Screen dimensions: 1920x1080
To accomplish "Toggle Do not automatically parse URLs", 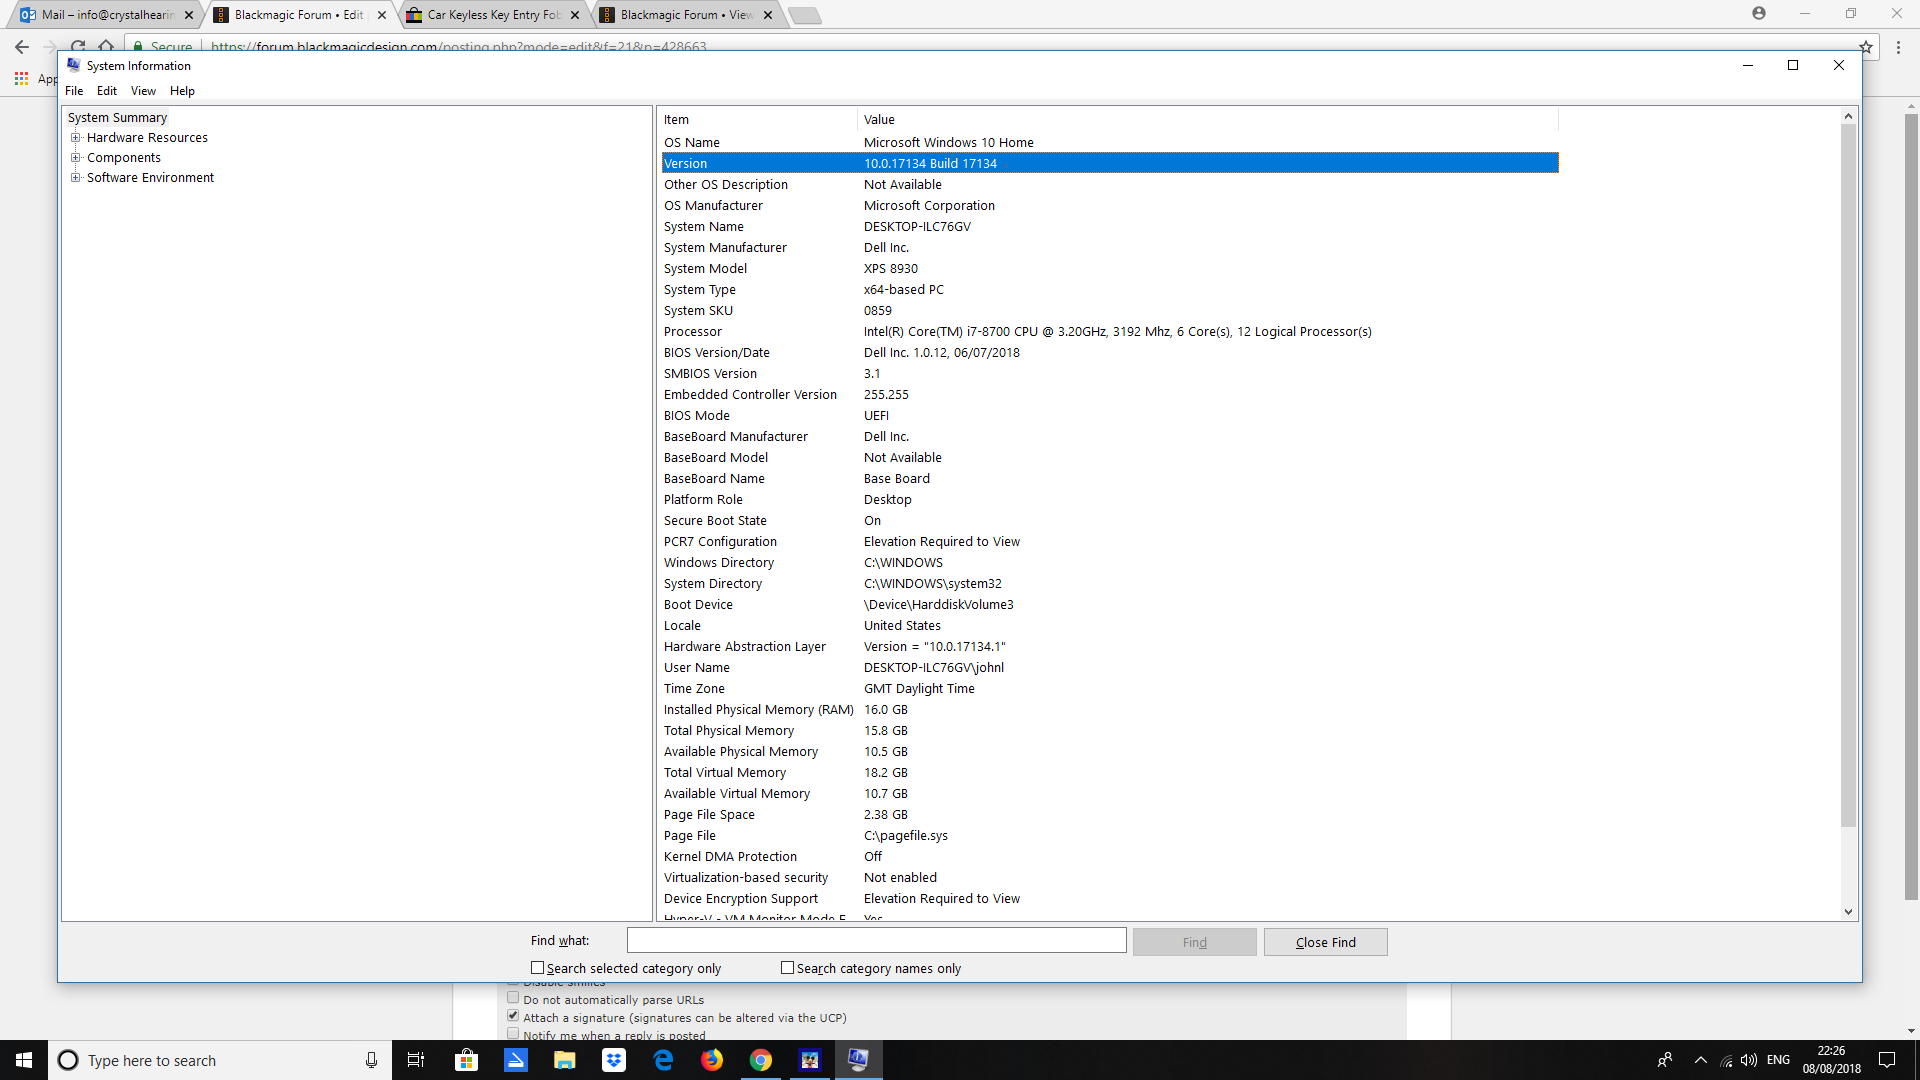I will point(513,998).
